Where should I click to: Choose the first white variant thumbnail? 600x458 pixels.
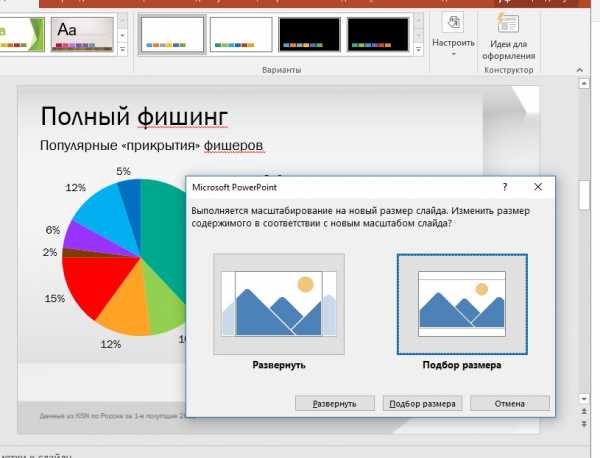pos(172,34)
